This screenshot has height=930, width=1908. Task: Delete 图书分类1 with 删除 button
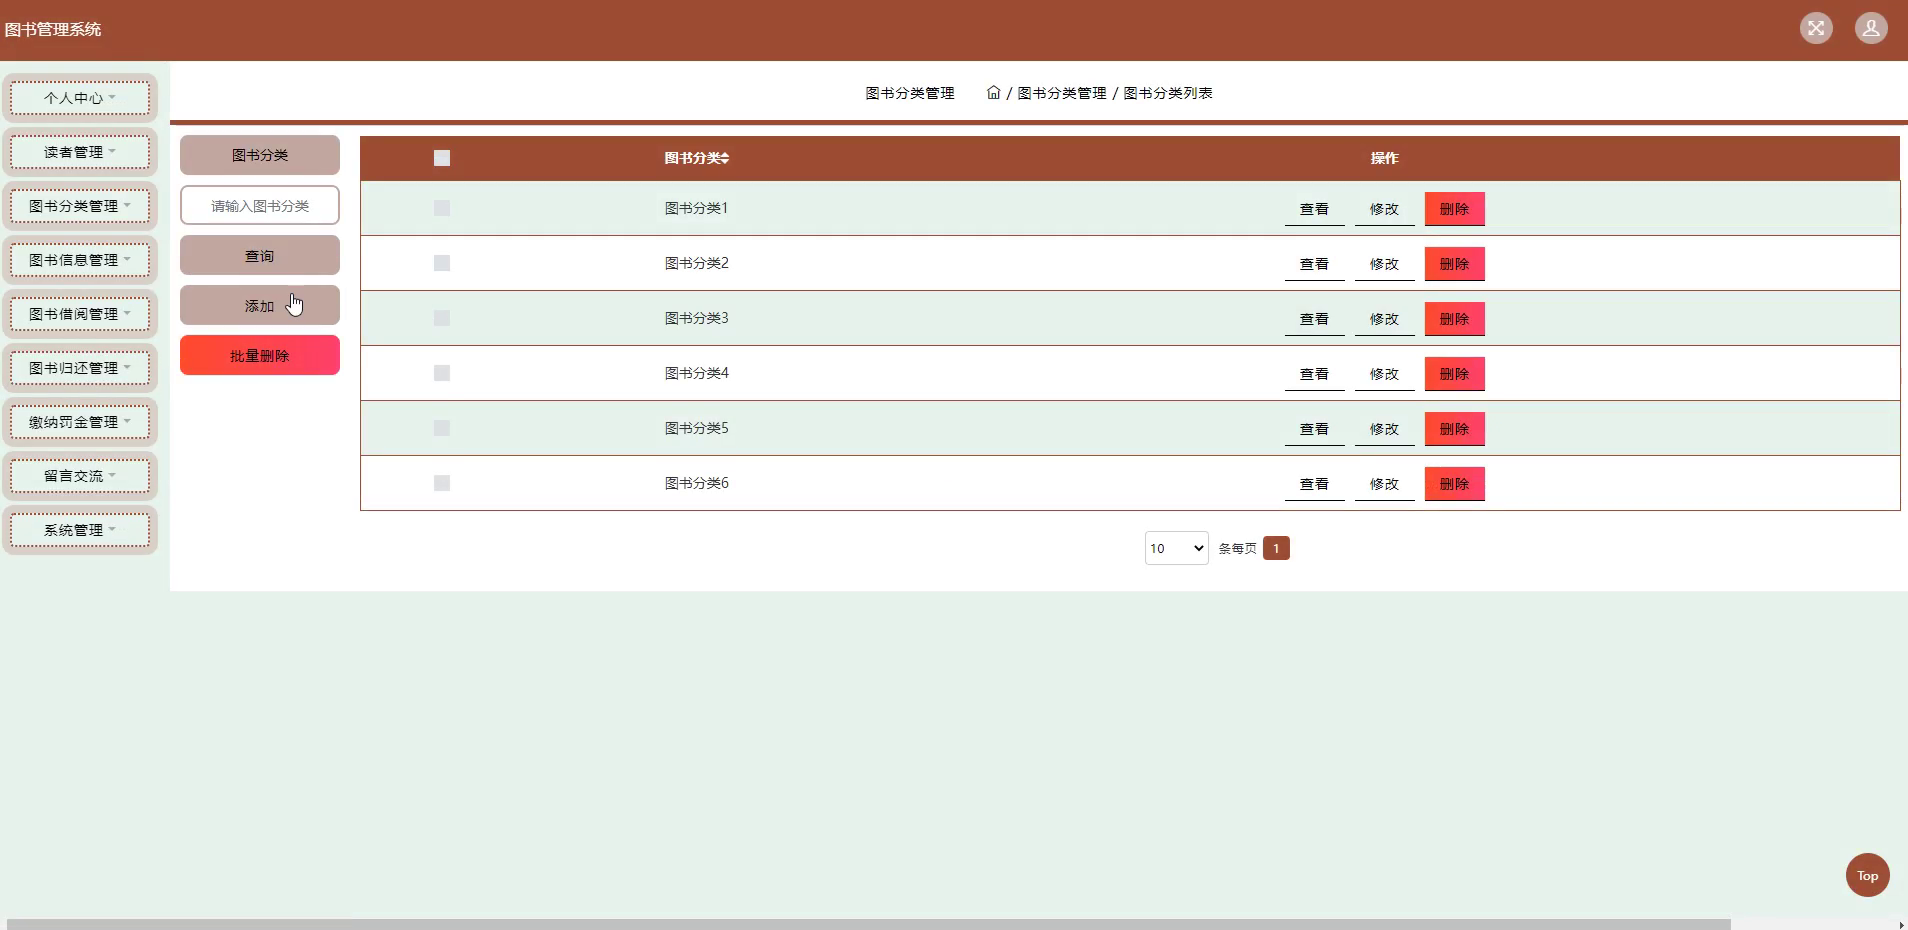[1454, 209]
